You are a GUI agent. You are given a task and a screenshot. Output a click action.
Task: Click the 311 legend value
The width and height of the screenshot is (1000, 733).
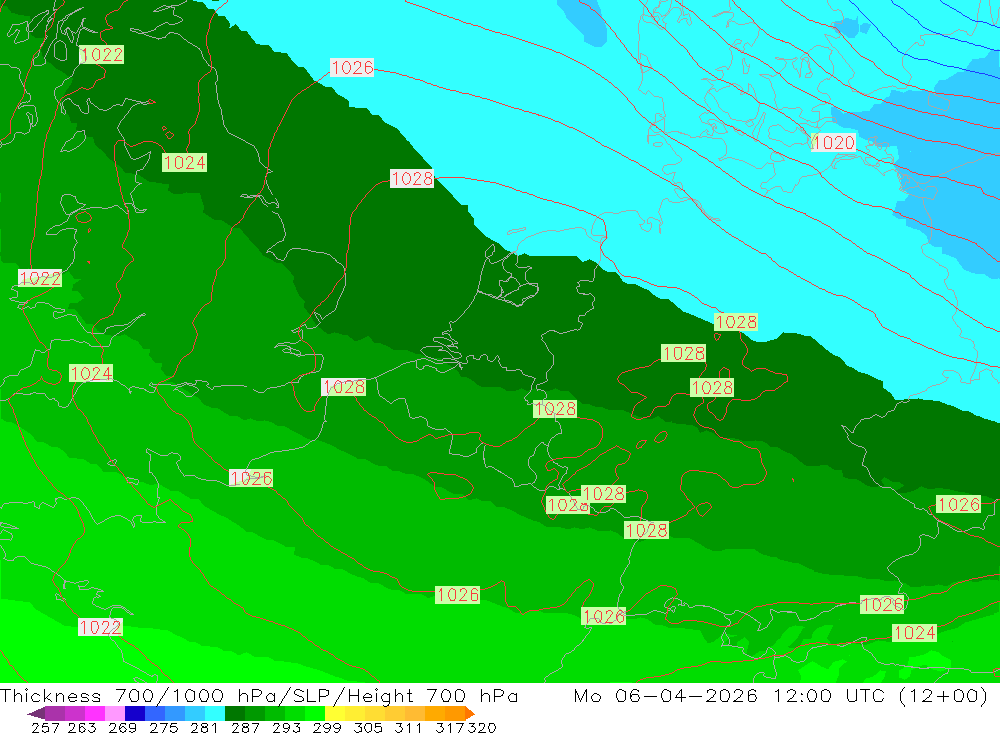pyautogui.click(x=408, y=727)
